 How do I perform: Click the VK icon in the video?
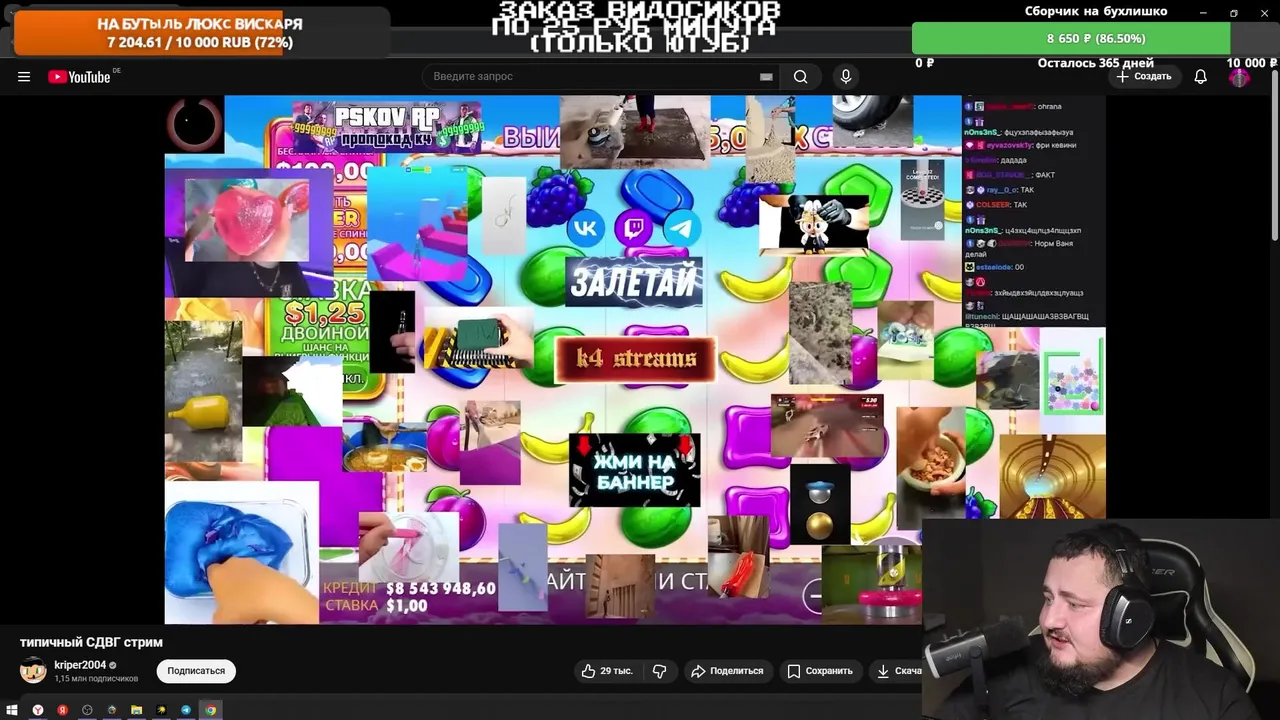[585, 229]
